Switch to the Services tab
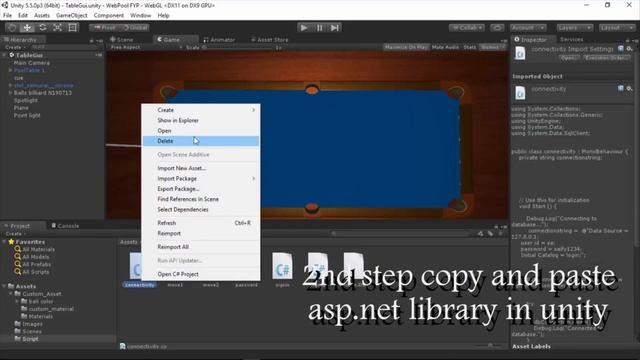 coord(571,40)
